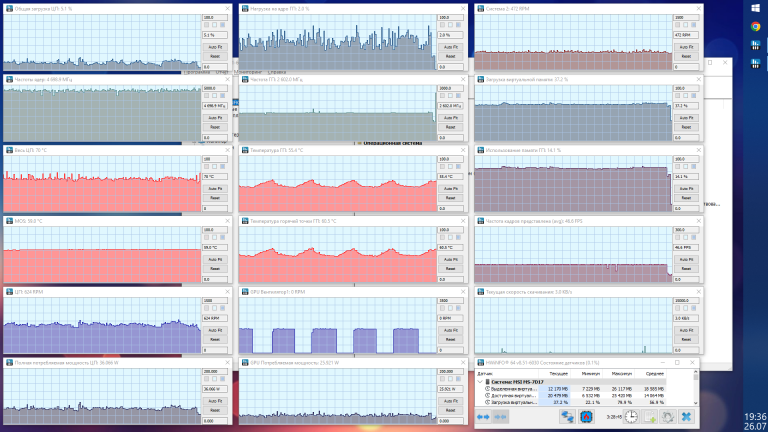Click maximum value field in Частоты ядер graph
This screenshot has width=768, height=432.
pyautogui.click(x=215, y=88)
